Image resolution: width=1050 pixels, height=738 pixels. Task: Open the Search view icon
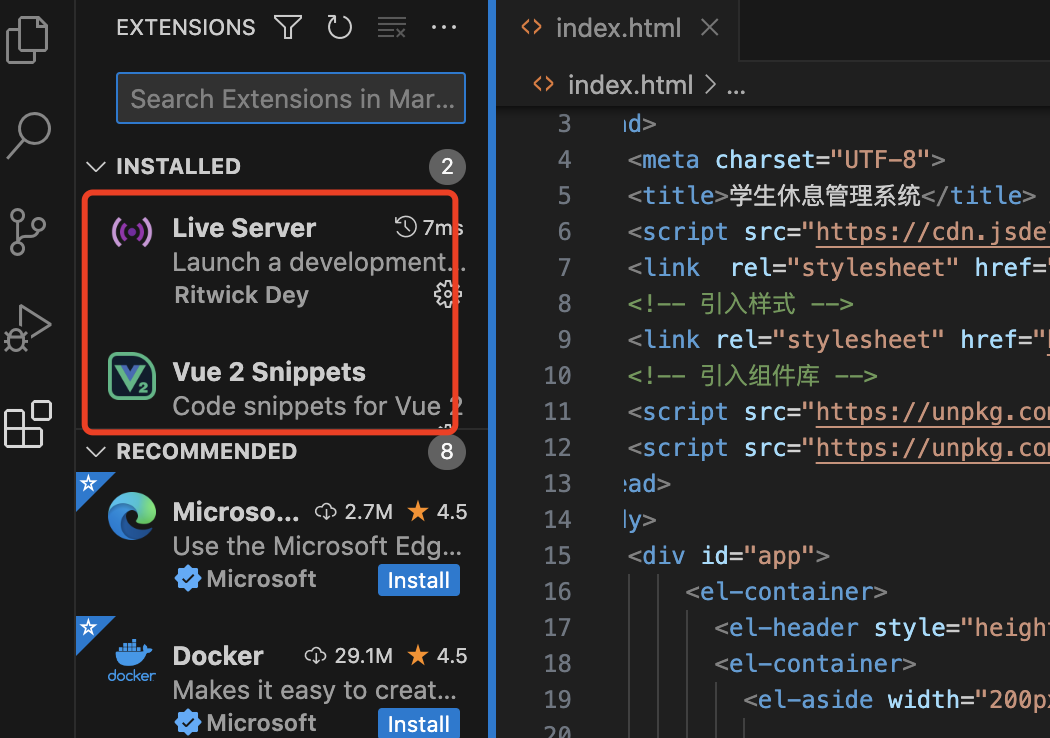[28, 135]
